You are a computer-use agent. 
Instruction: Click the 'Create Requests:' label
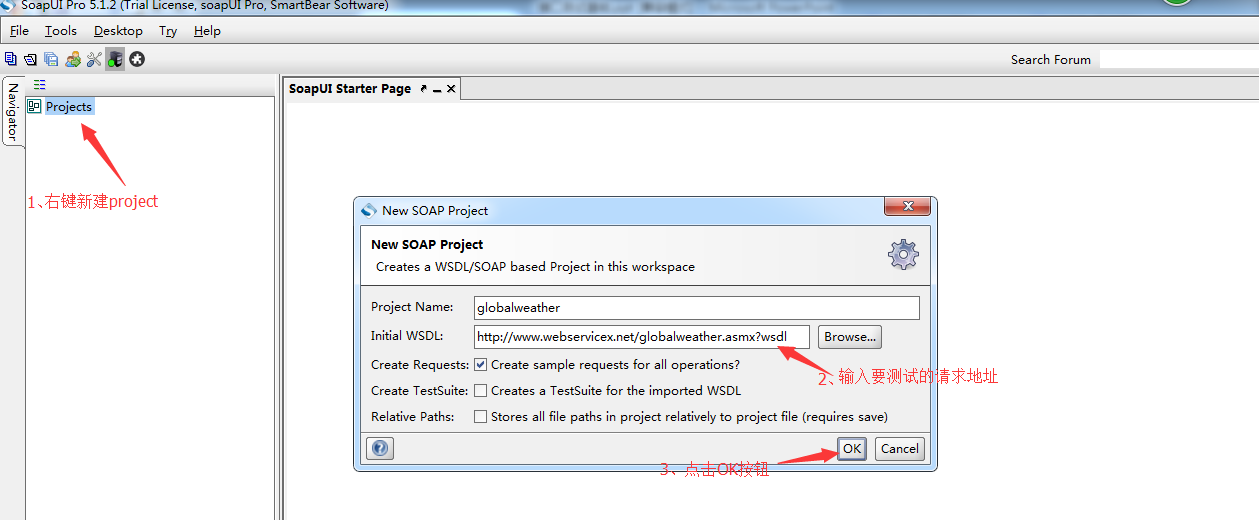tap(420, 365)
